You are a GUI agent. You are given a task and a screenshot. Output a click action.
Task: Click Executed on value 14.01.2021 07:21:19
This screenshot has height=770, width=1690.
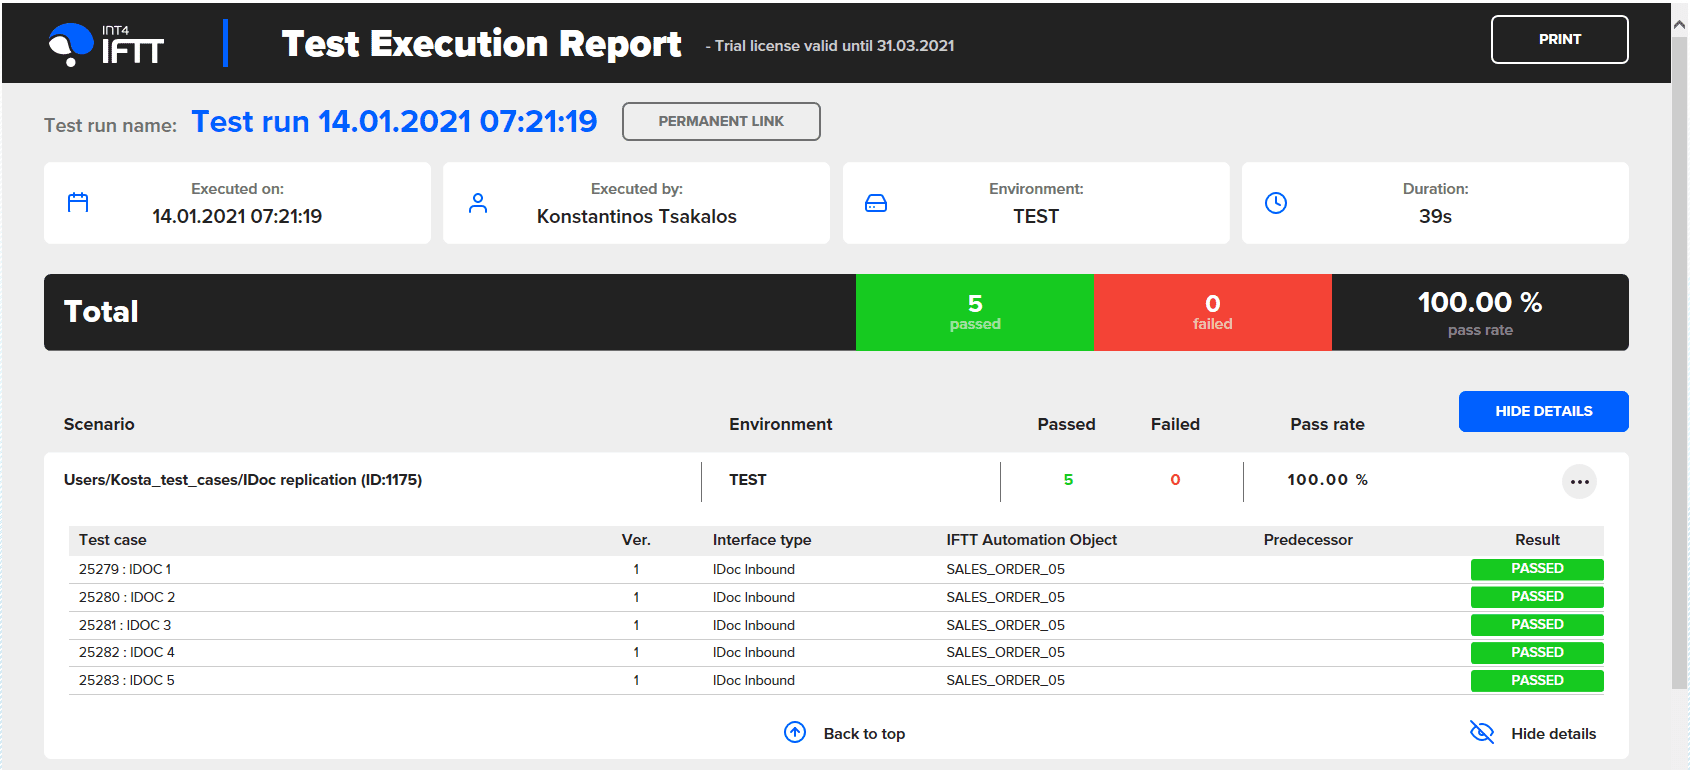coord(237,217)
